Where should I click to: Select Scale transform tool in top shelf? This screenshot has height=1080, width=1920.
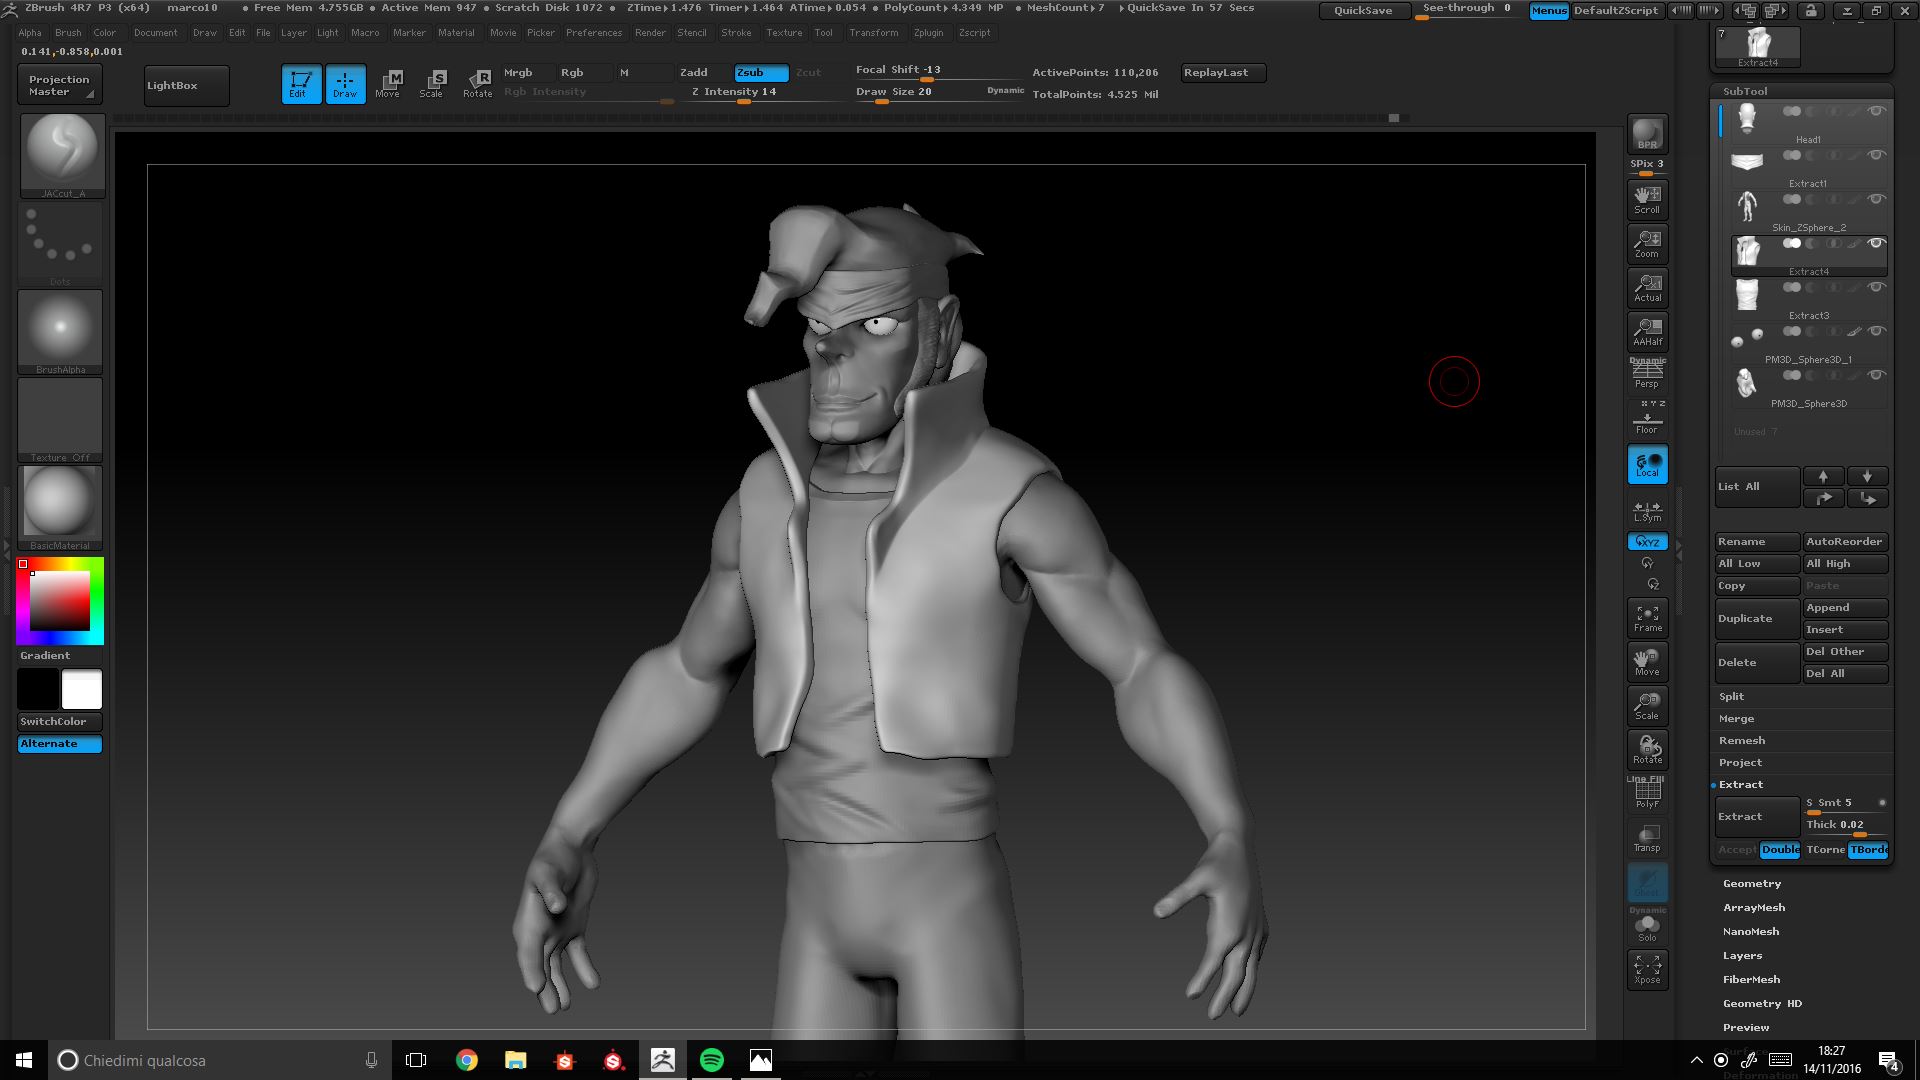(432, 84)
